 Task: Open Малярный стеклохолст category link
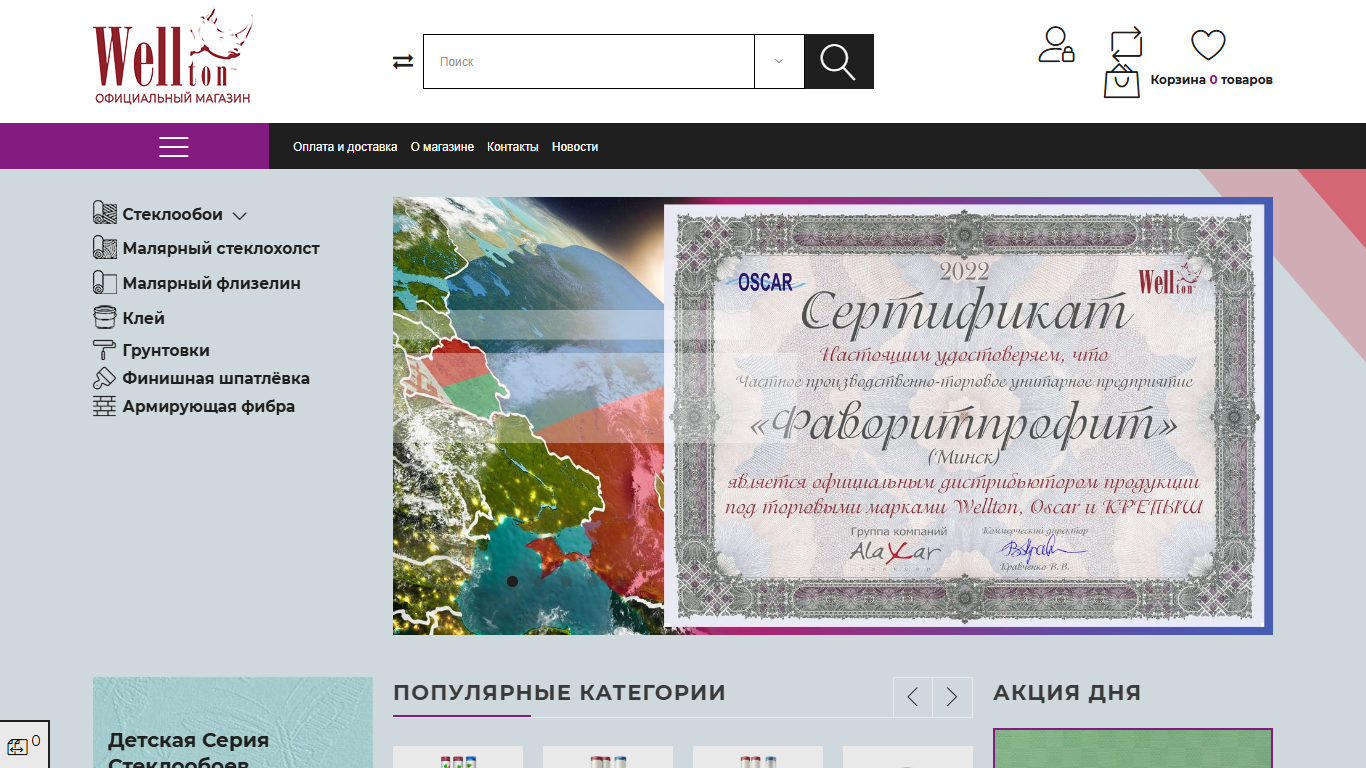221,248
